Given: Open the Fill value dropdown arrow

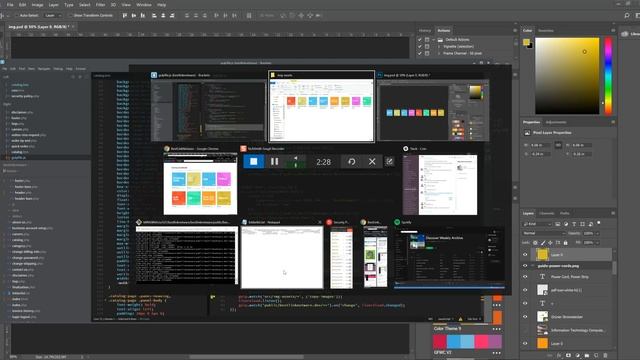Looking at the screenshot, I should (597, 243).
